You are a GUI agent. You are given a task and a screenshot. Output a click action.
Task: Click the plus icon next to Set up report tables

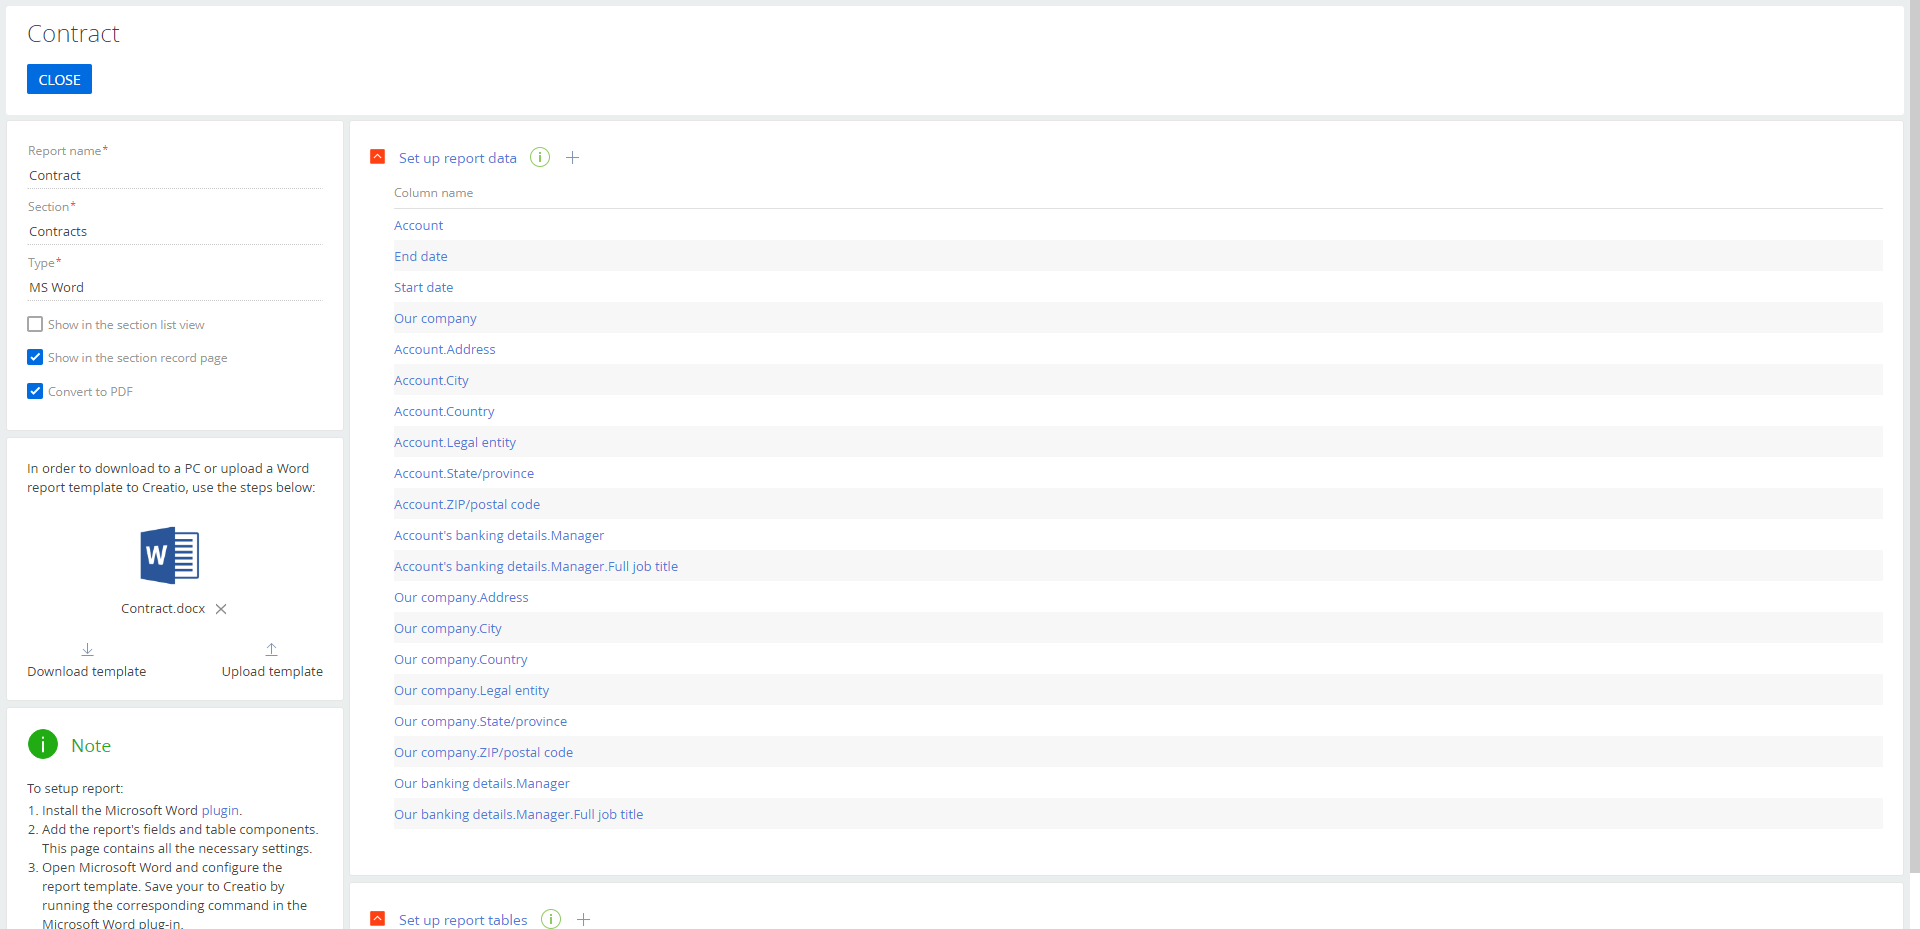pos(583,919)
